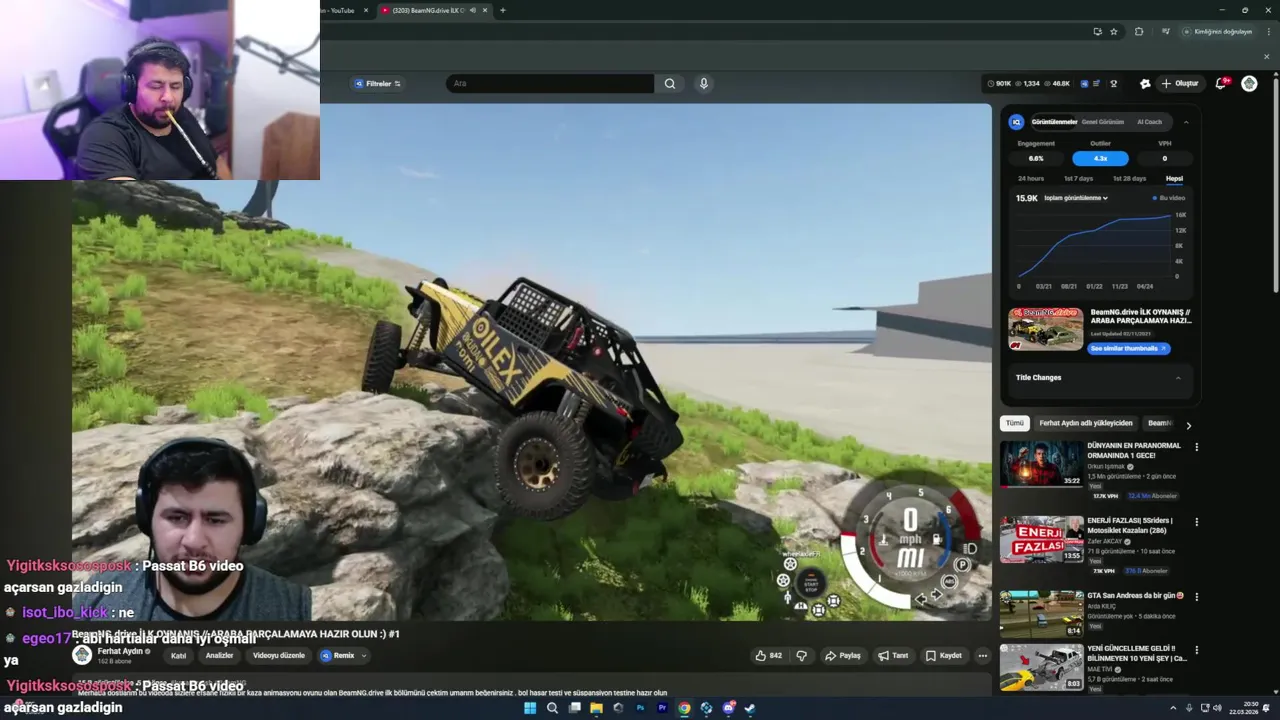Image resolution: width=1280 pixels, height=720 pixels.
Task: Open YouTube notifications bell
Action: (x=1221, y=84)
